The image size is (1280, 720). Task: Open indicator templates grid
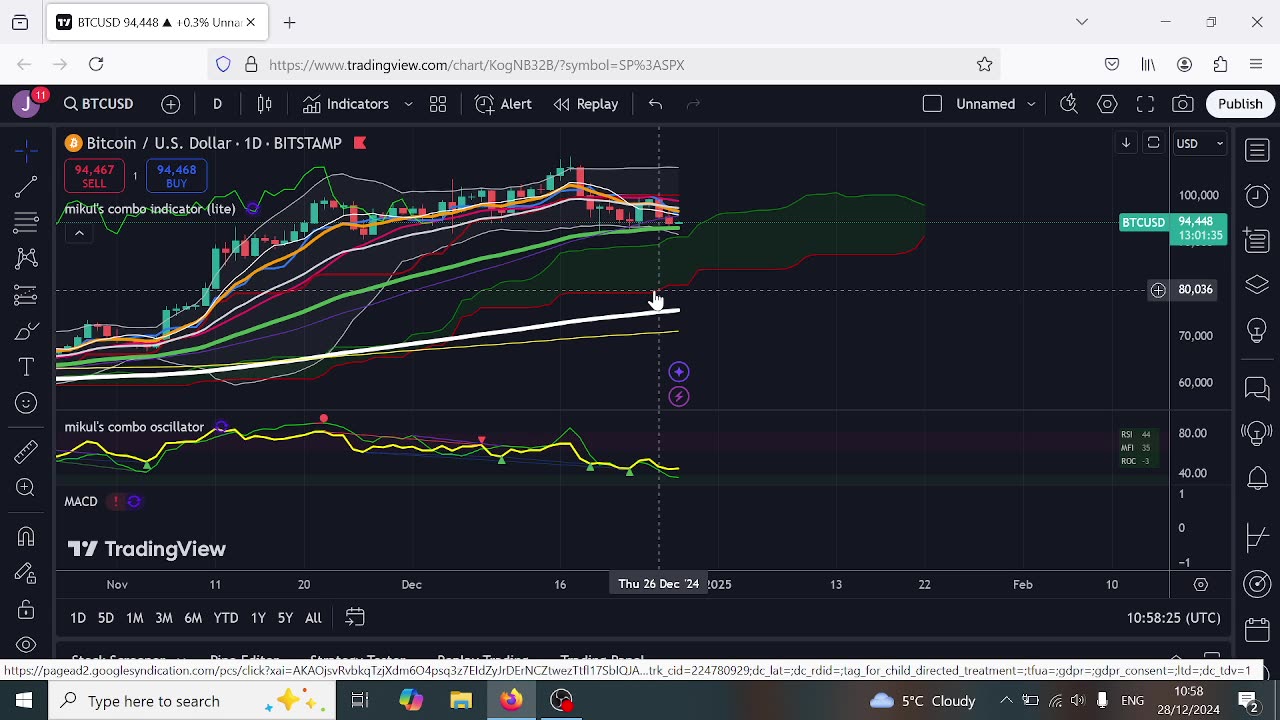[x=438, y=104]
